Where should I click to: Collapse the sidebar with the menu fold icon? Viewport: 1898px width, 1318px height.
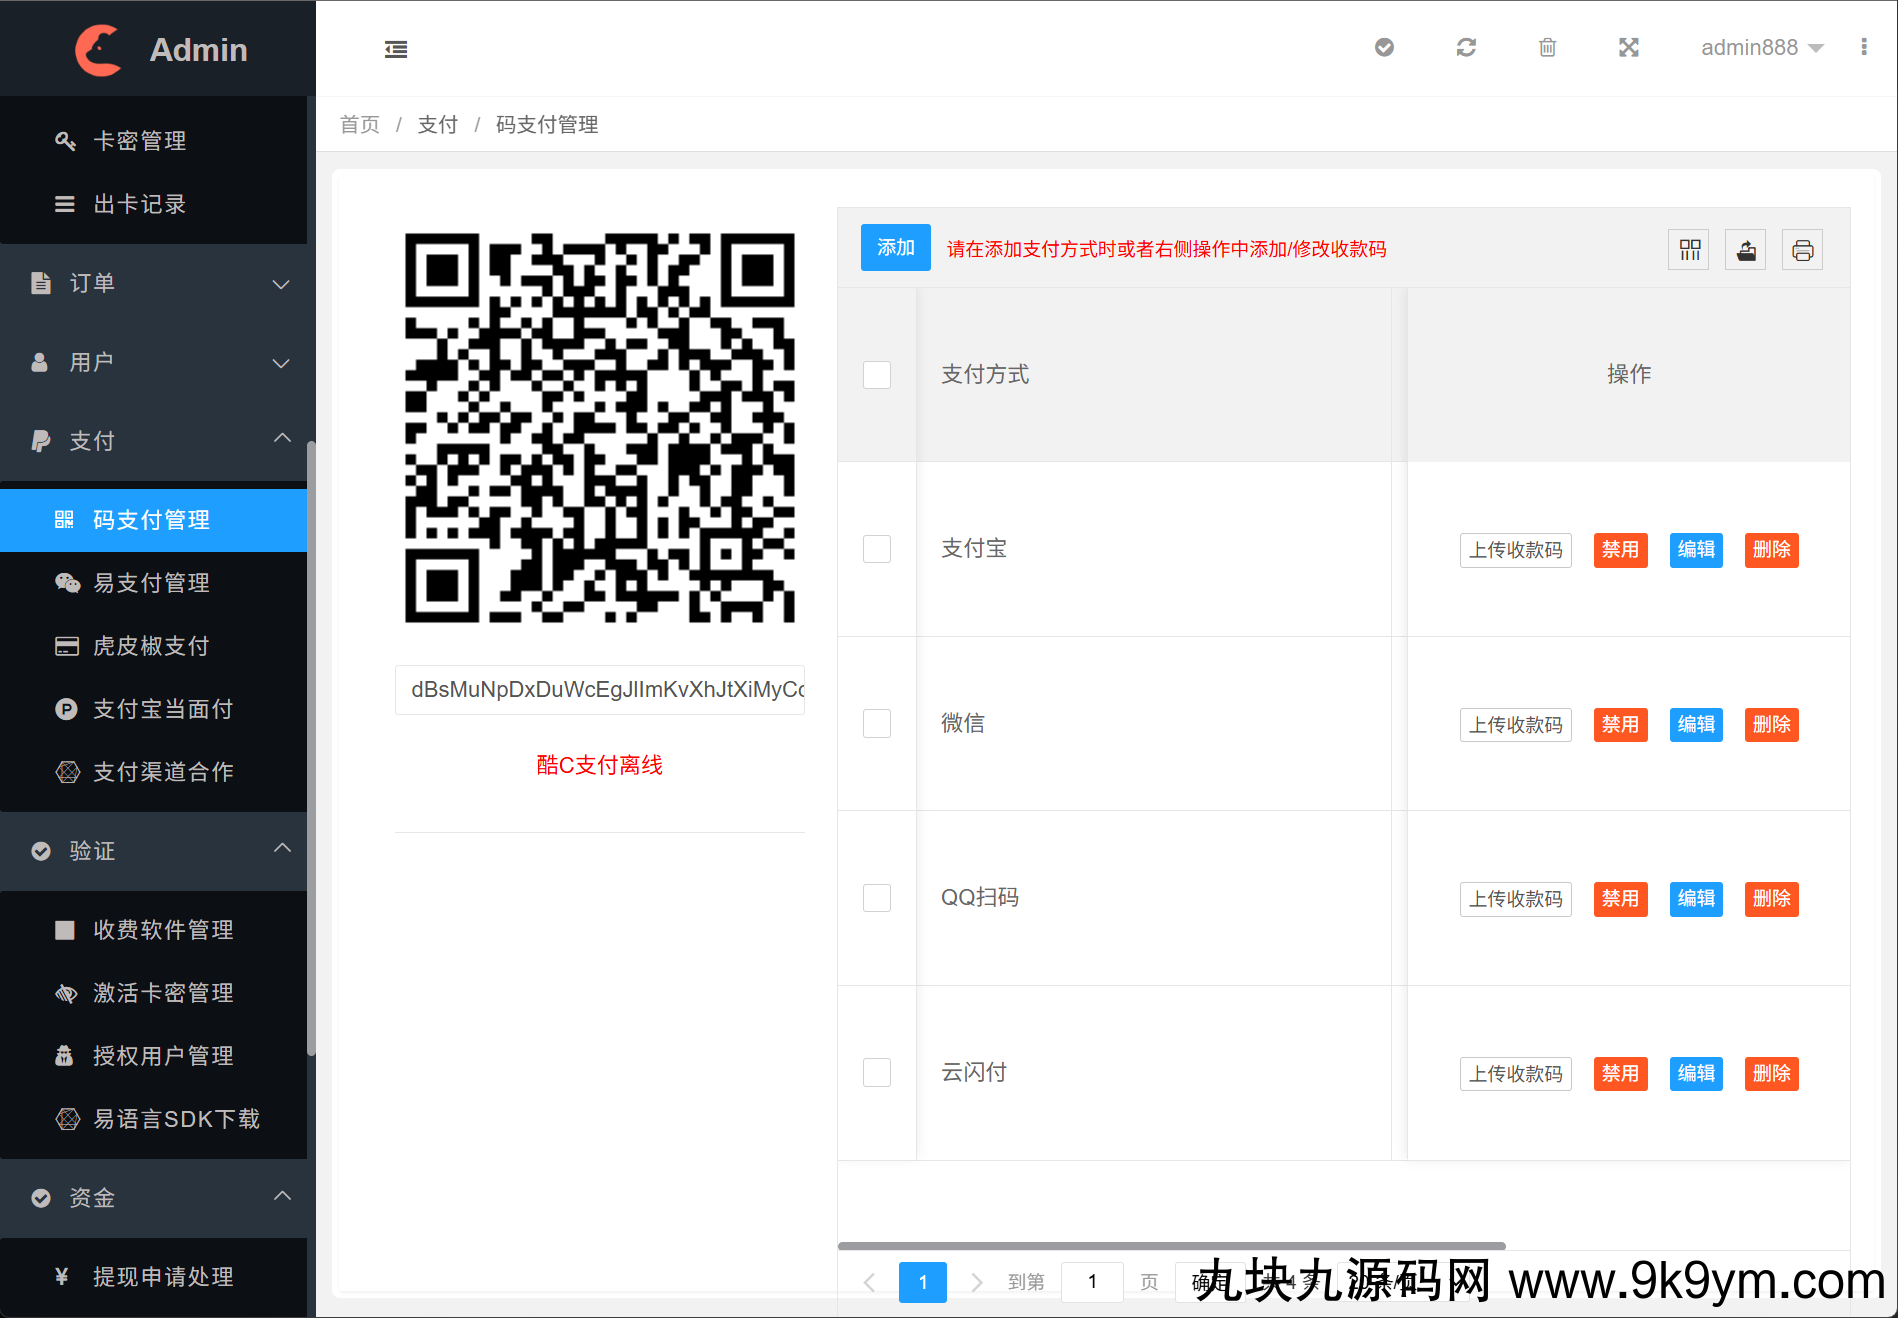click(x=396, y=49)
